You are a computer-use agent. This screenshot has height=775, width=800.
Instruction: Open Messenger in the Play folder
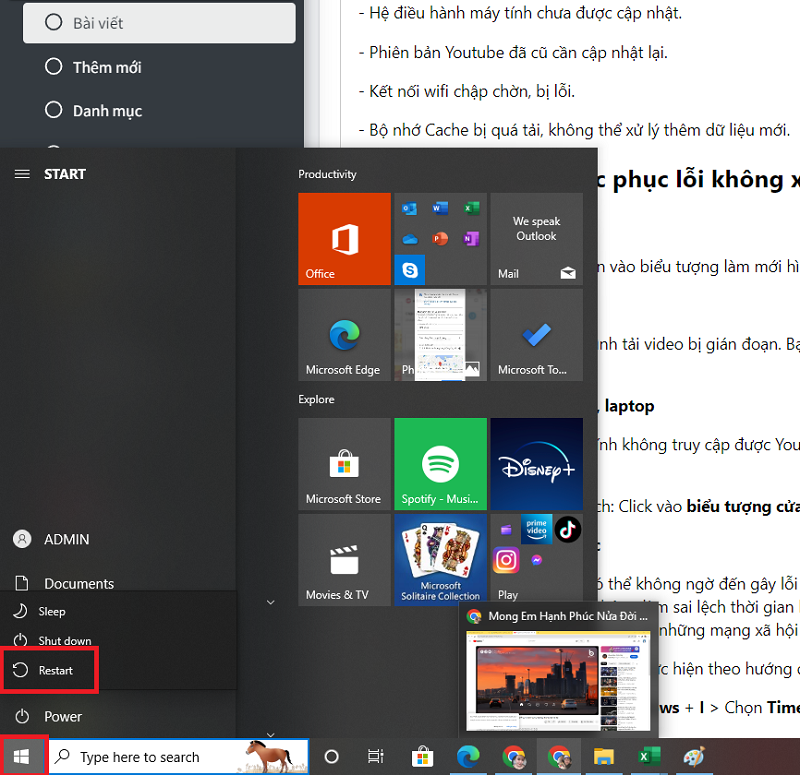tap(536, 560)
